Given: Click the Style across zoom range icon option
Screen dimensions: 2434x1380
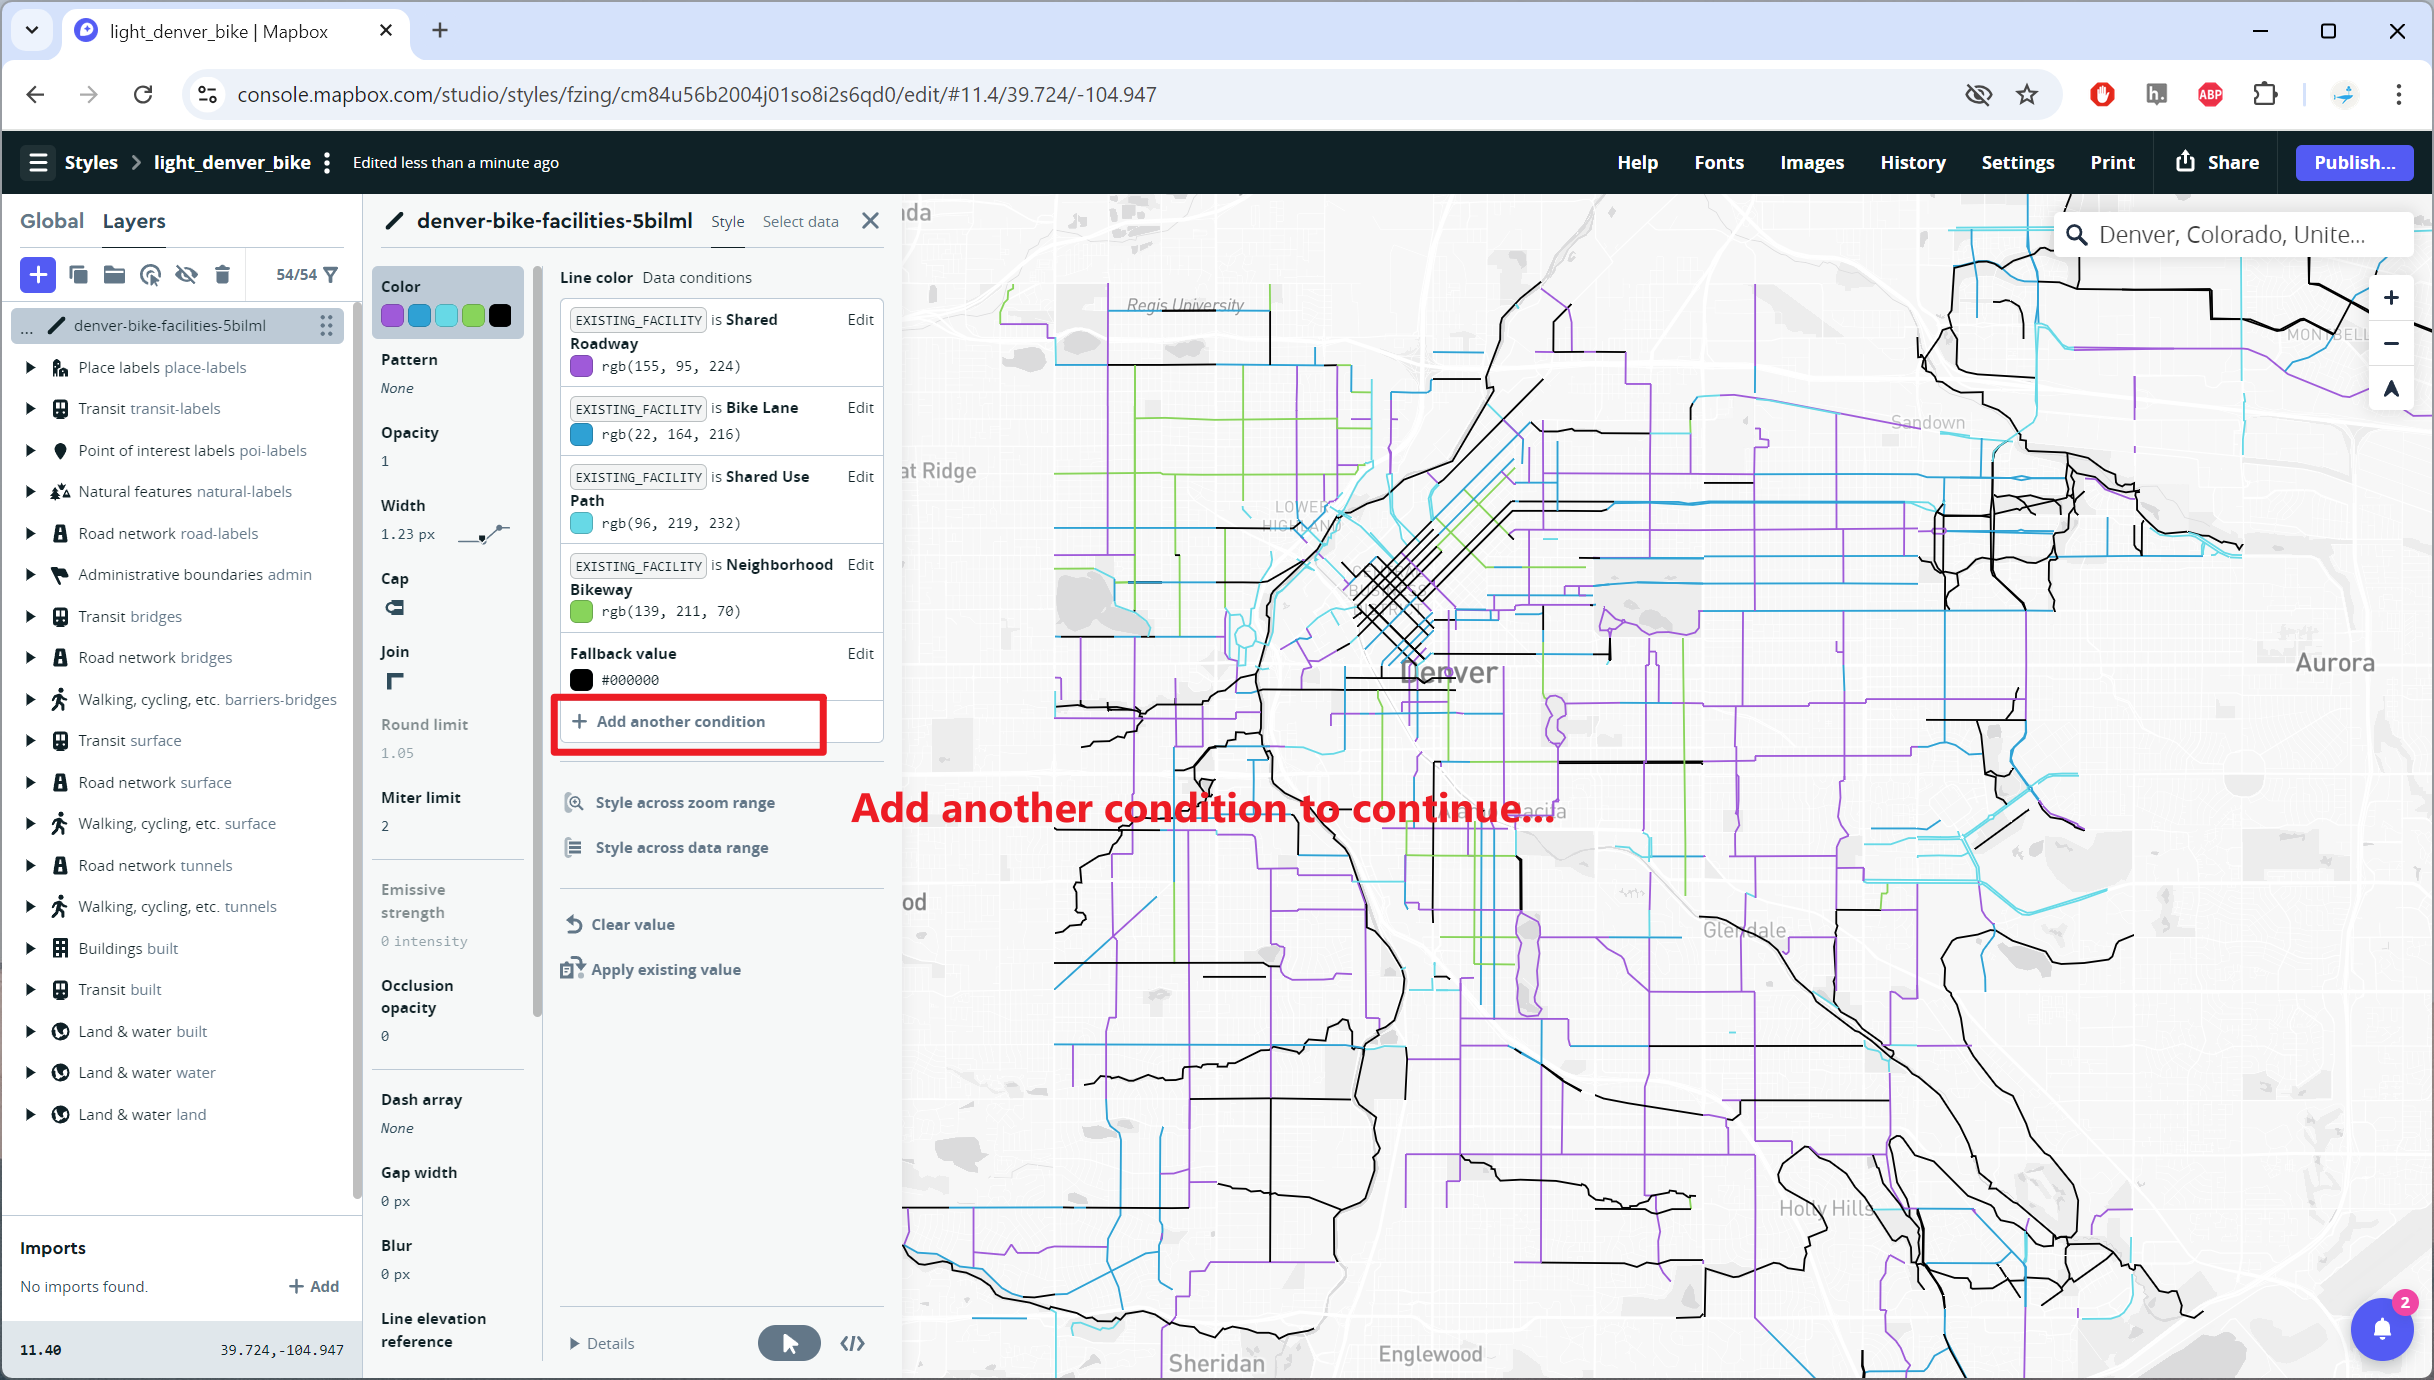Looking at the screenshot, I should pos(574,802).
